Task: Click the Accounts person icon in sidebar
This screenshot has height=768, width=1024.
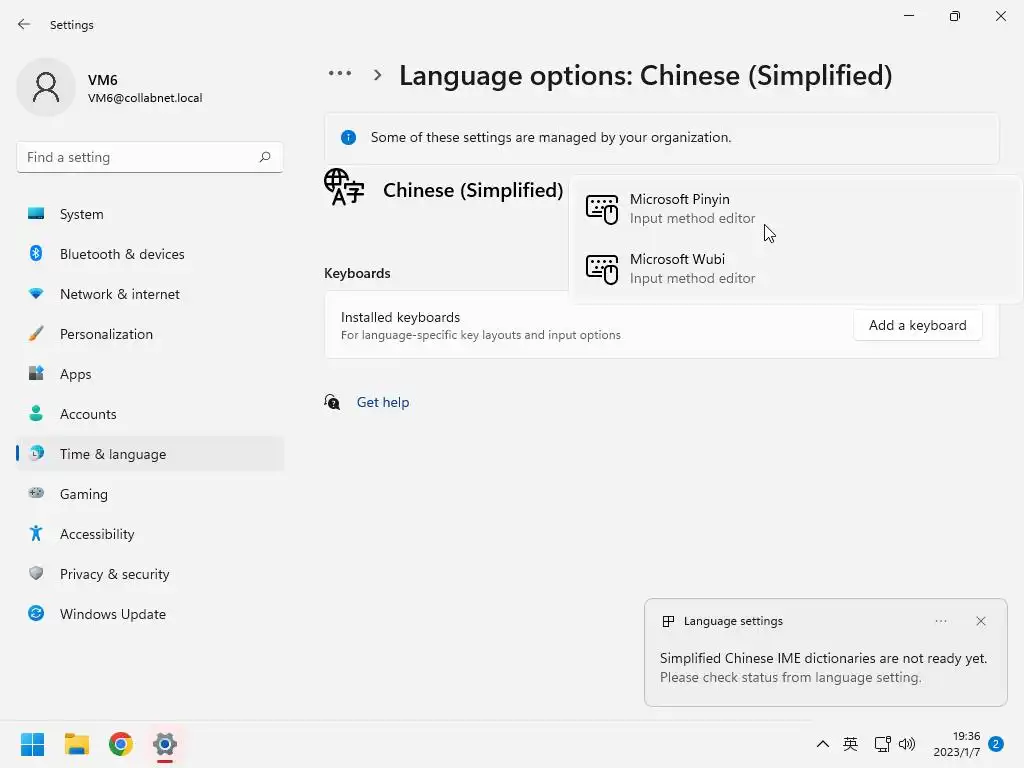Action: [x=36, y=413]
